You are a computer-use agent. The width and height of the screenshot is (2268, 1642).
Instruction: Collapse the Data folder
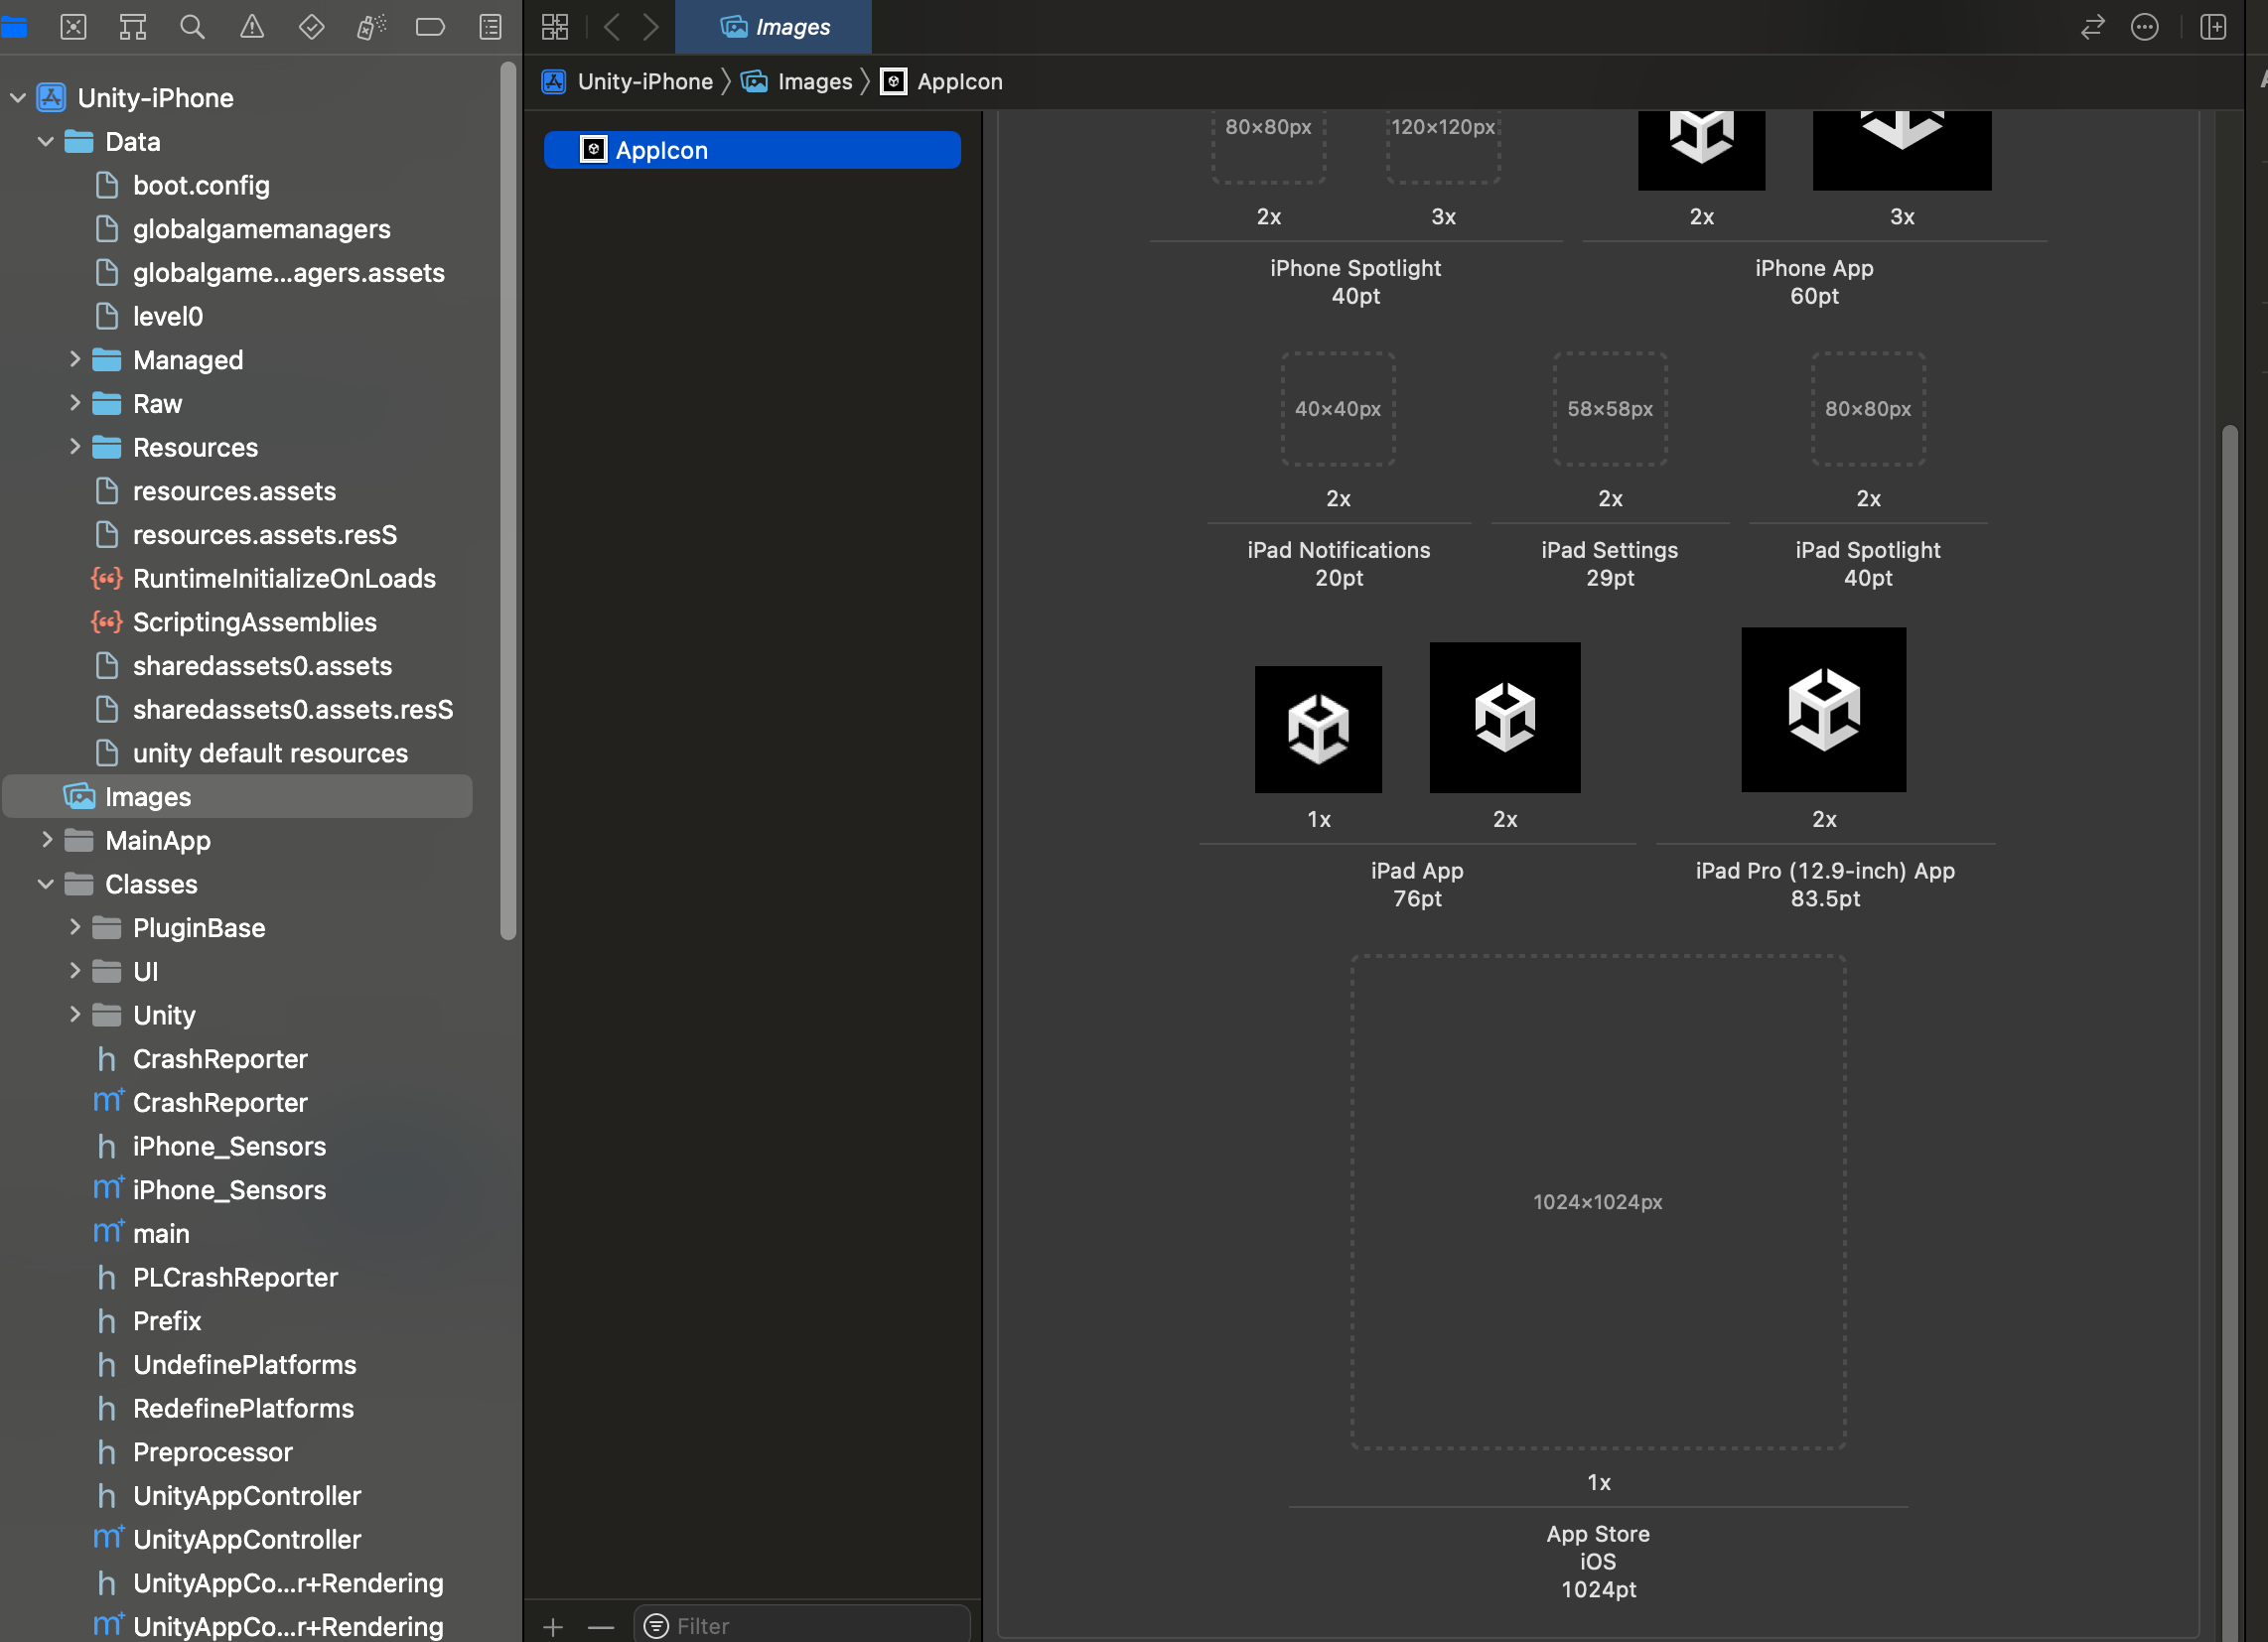tap(45, 142)
